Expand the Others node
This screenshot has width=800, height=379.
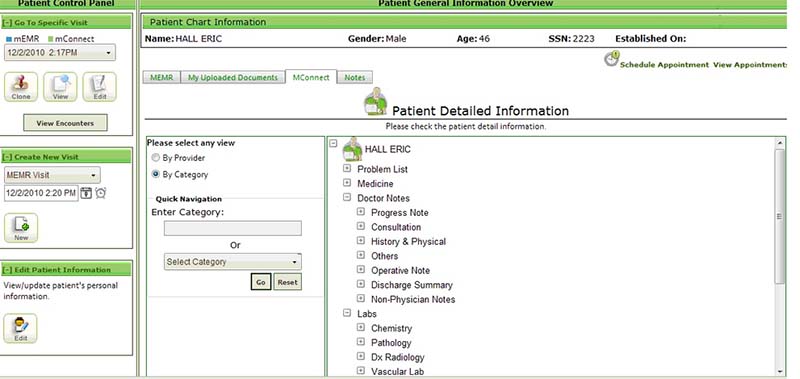[361, 255]
